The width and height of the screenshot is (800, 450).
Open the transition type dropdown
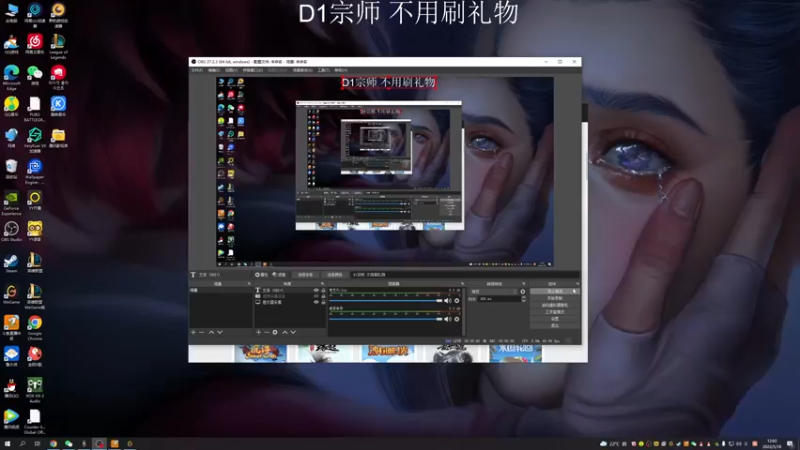click(494, 292)
